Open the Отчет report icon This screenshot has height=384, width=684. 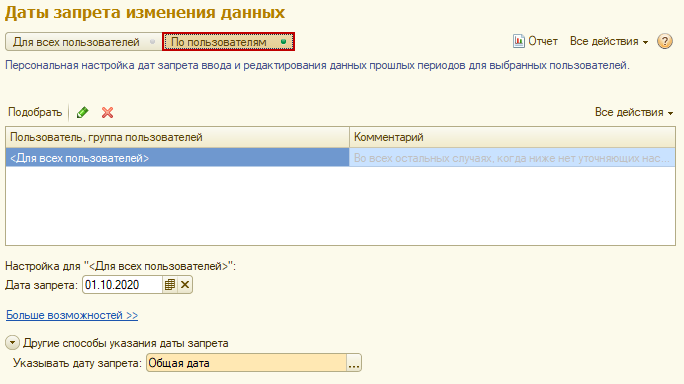[518, 41]
